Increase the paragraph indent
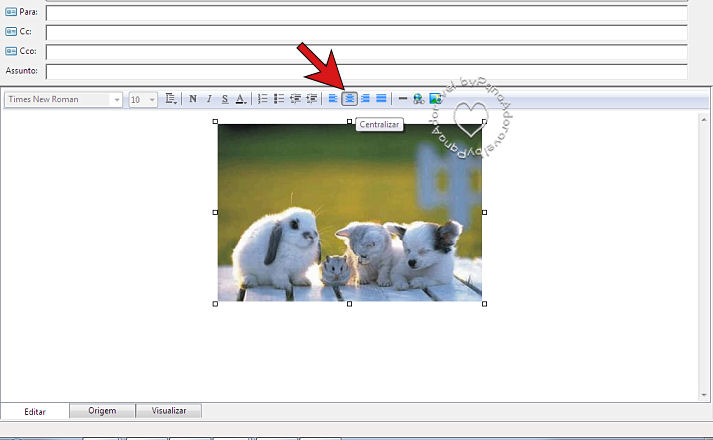 (x=312, y=99)
